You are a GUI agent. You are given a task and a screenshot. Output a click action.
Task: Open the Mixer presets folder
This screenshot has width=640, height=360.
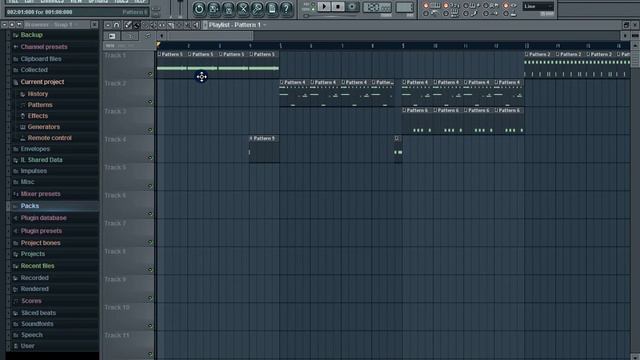click(40, 194)
